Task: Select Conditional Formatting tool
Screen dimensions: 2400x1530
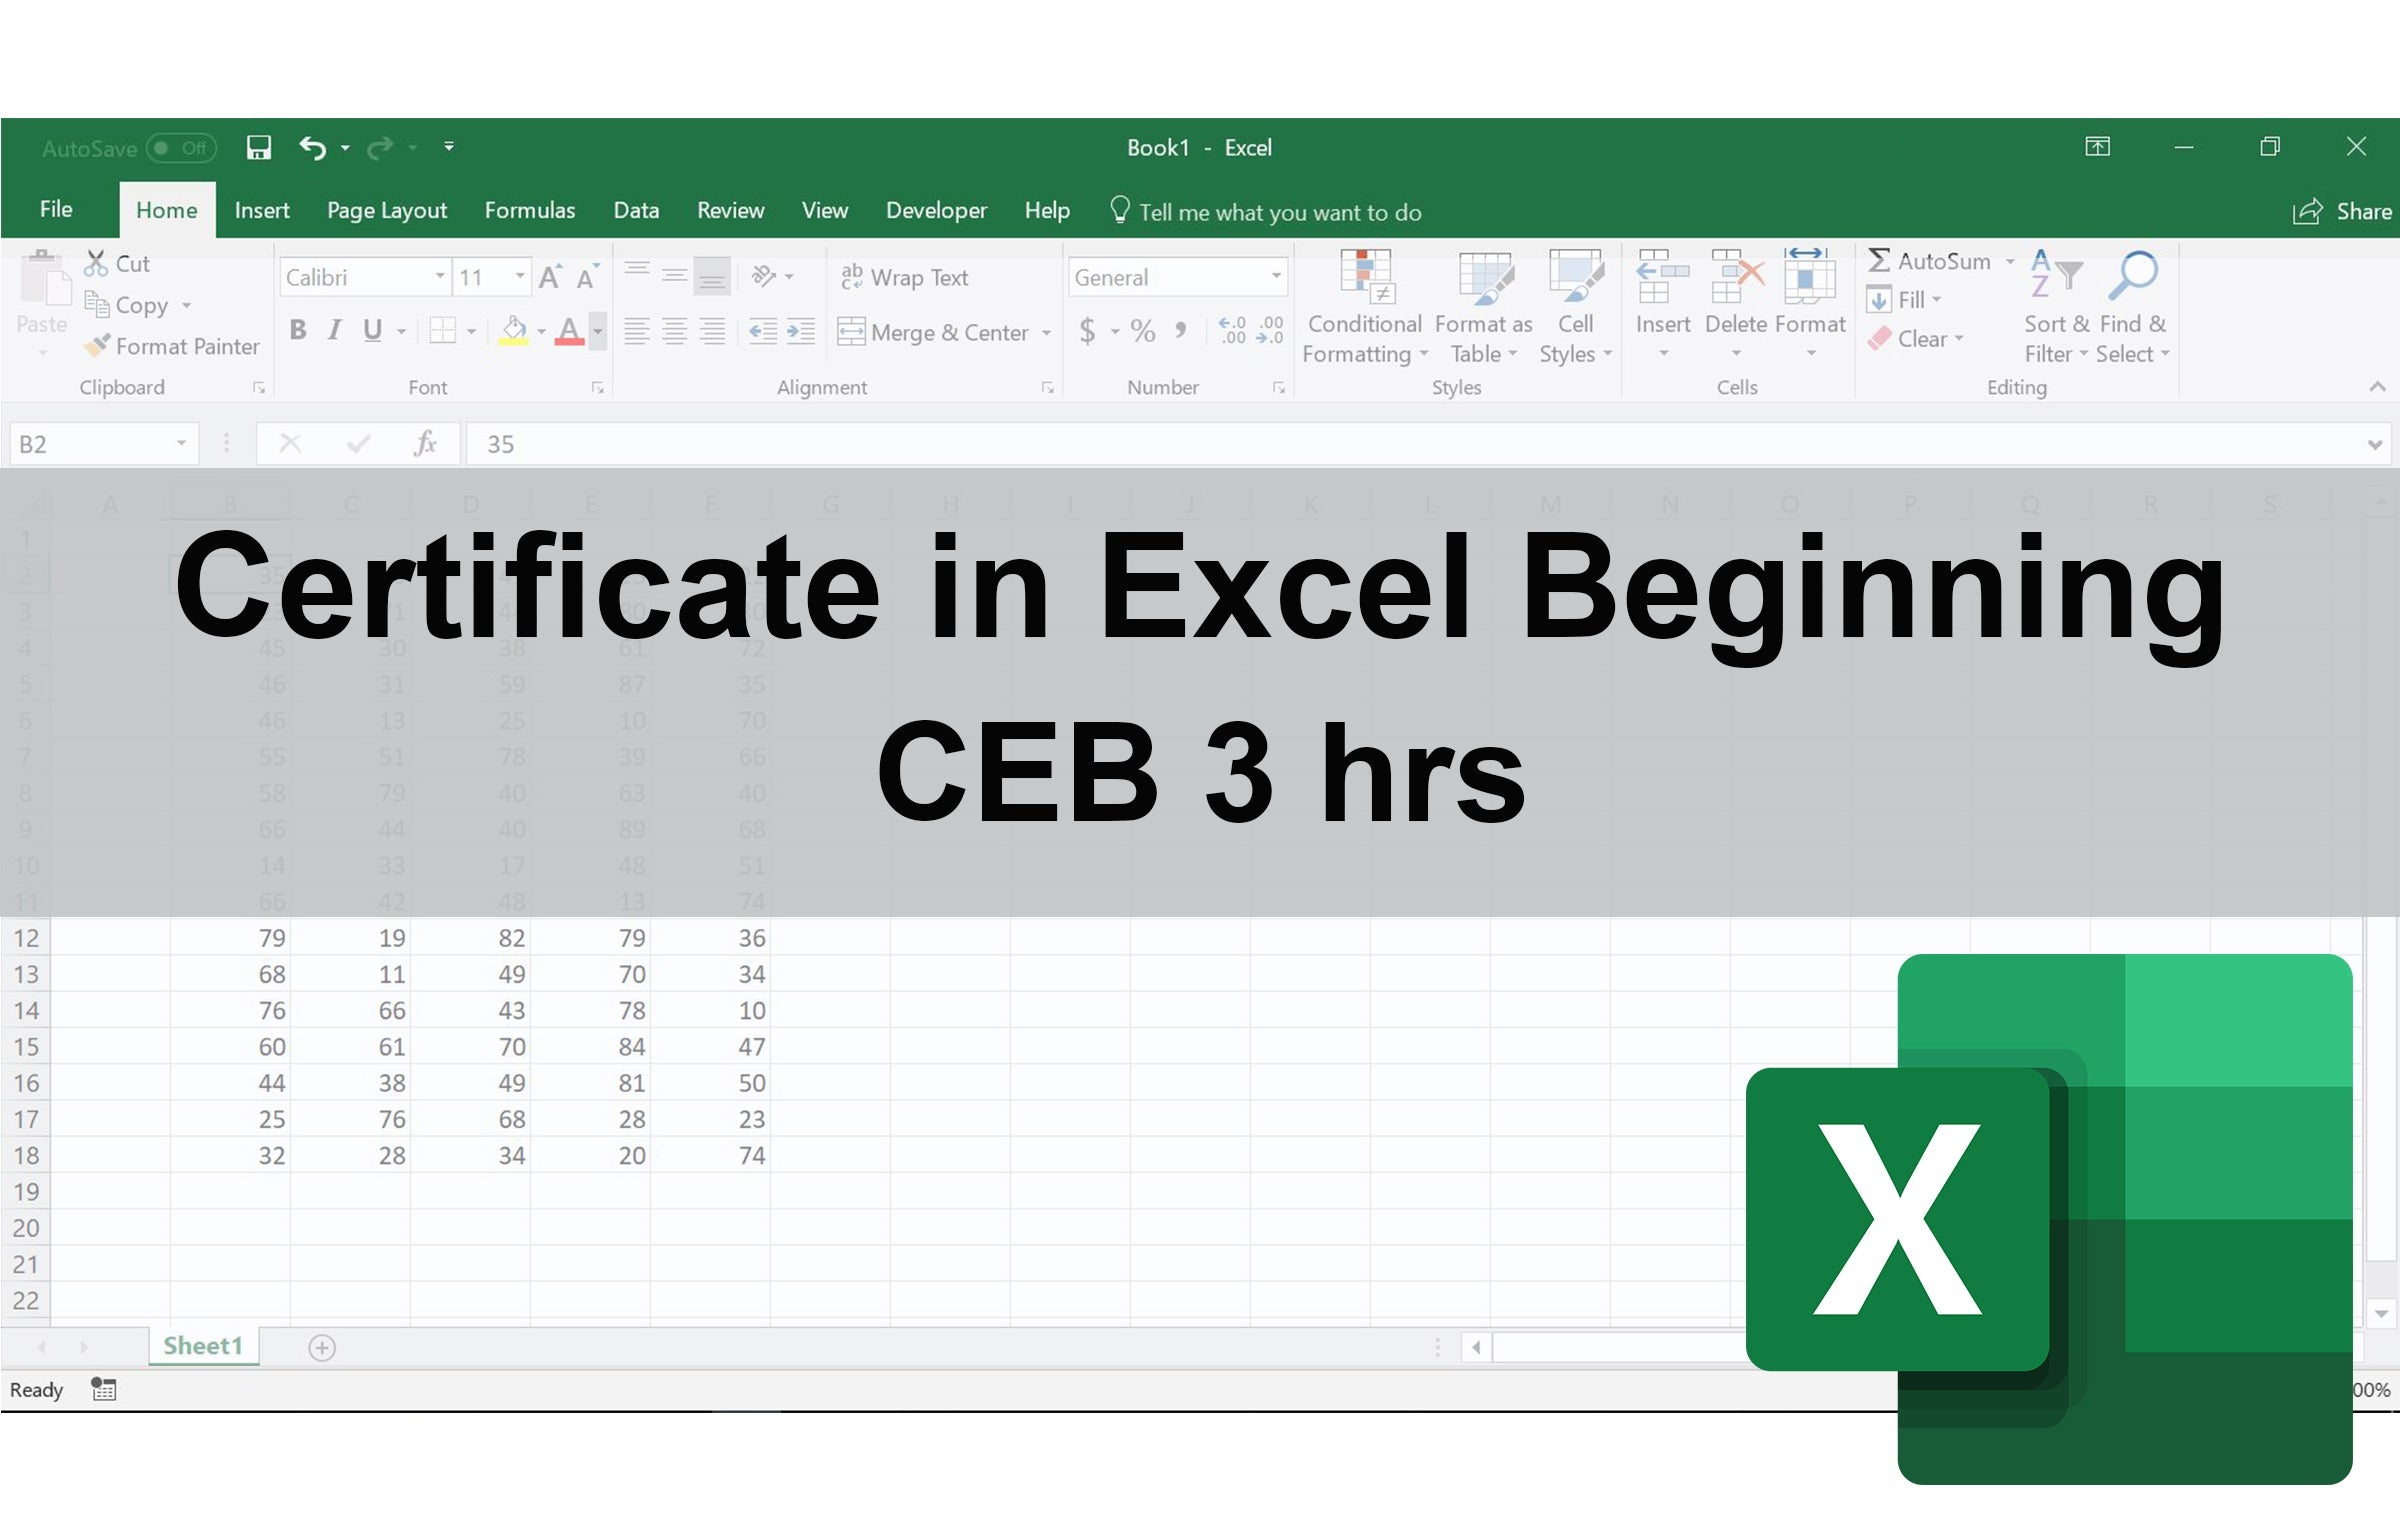Action: coord(1364,306)
